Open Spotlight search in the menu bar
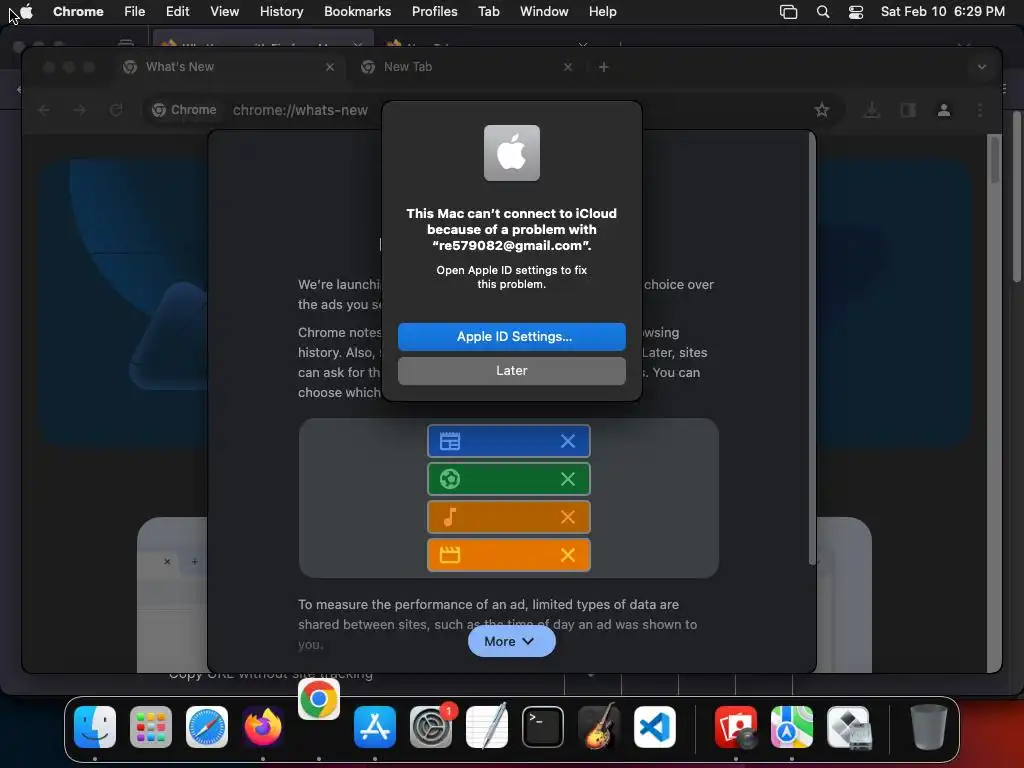Viewport: 1024px width, 768px height. [823, 12]
